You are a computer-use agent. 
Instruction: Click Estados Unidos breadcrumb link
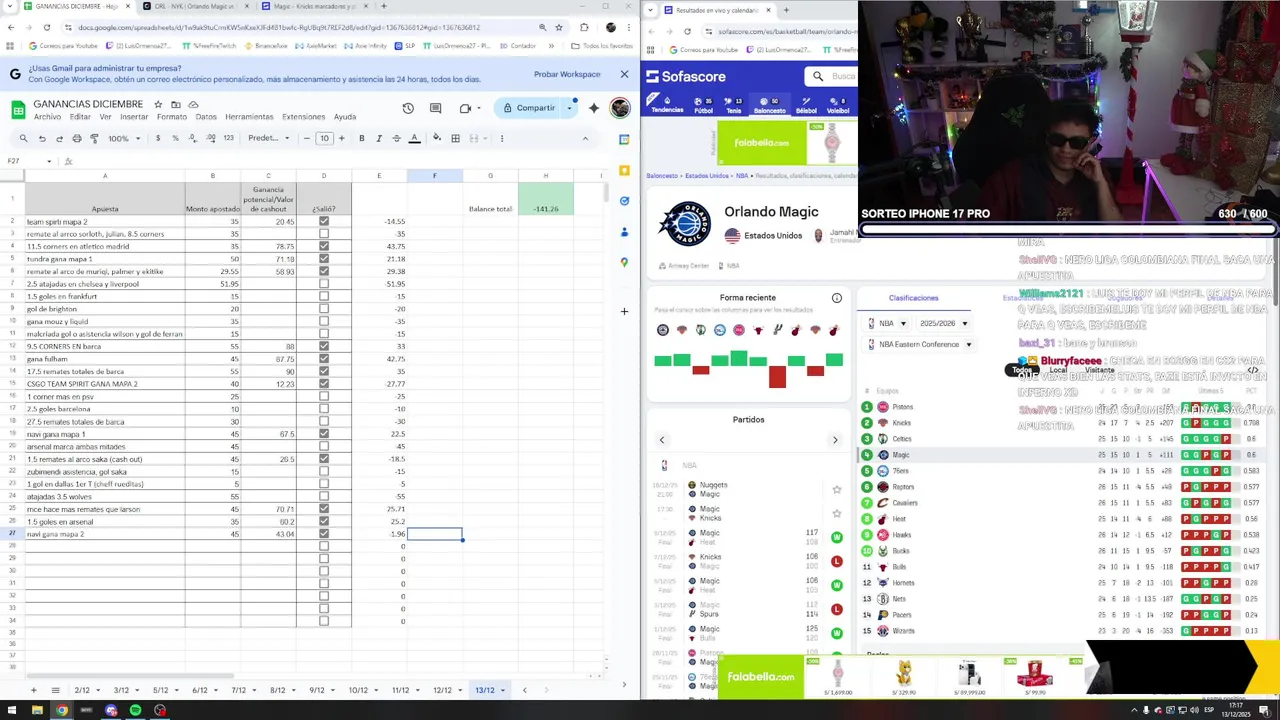pos(707,175)
